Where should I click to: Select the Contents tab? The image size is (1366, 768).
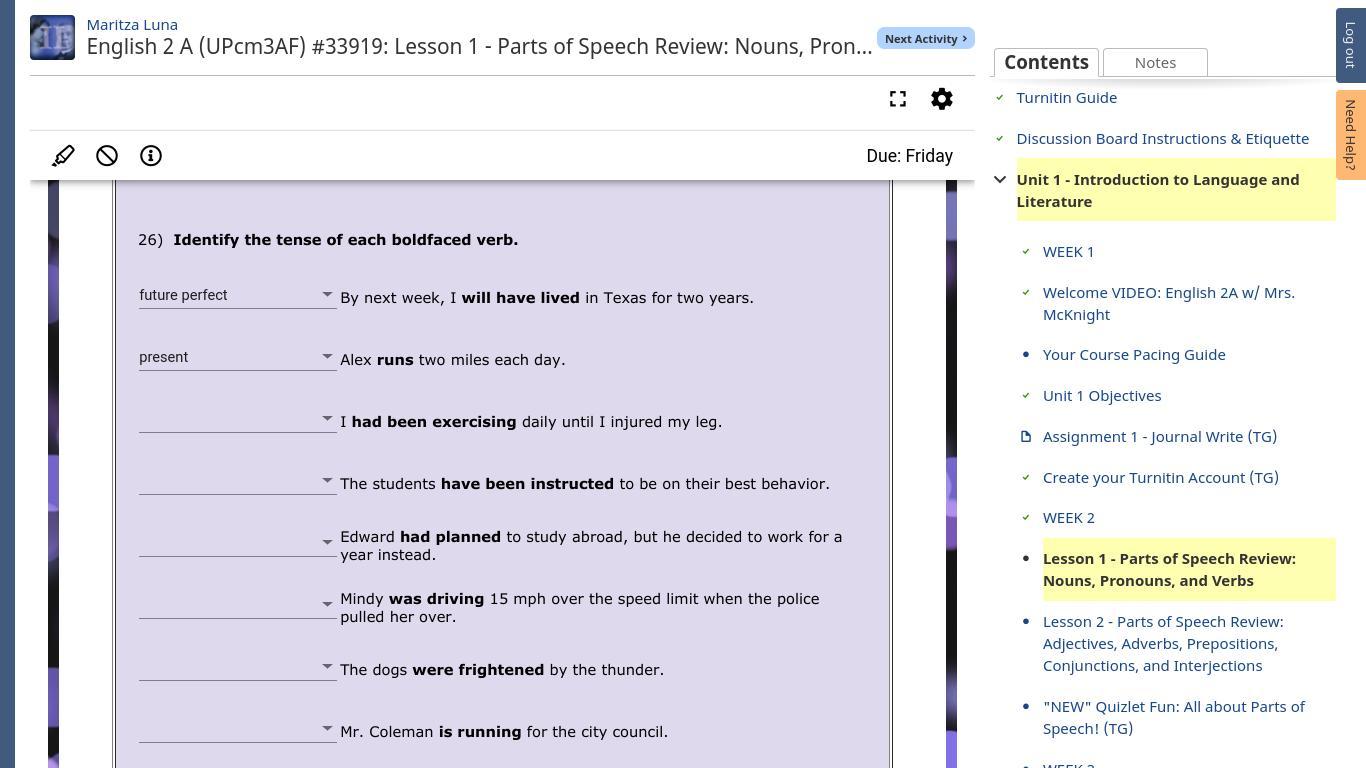(1046, 62)
